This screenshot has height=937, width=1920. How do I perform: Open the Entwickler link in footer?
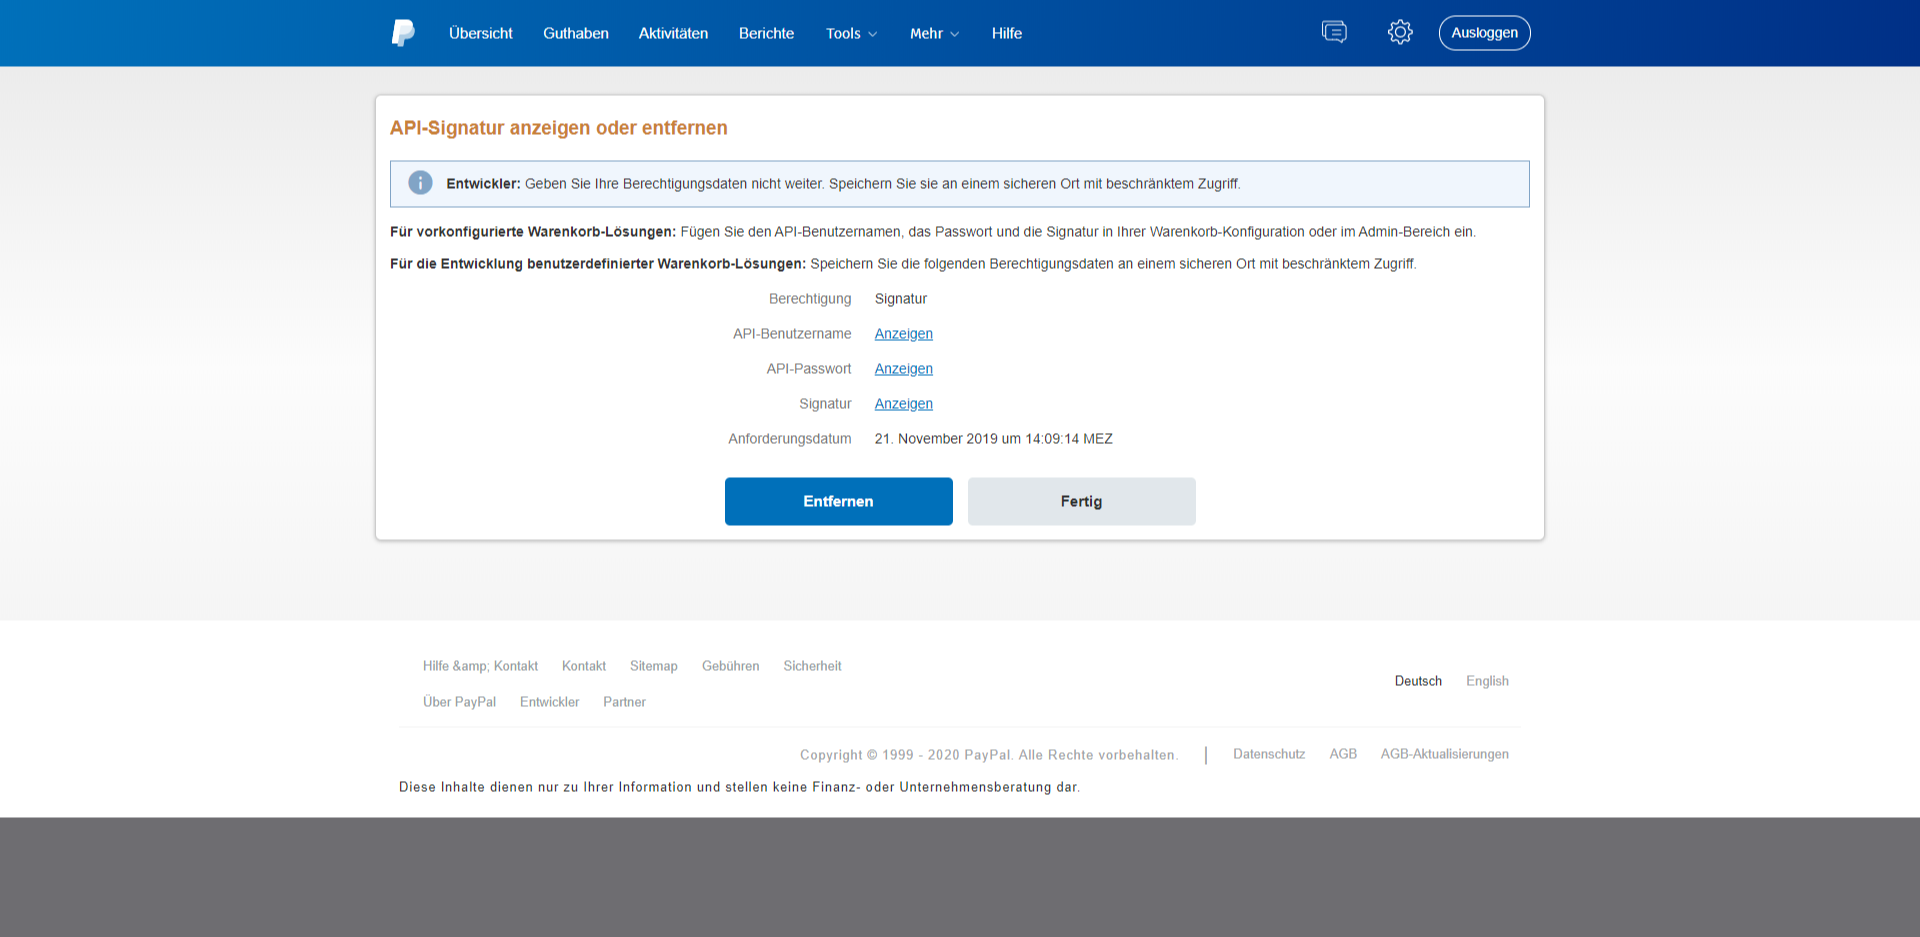[x=549, y=702]
